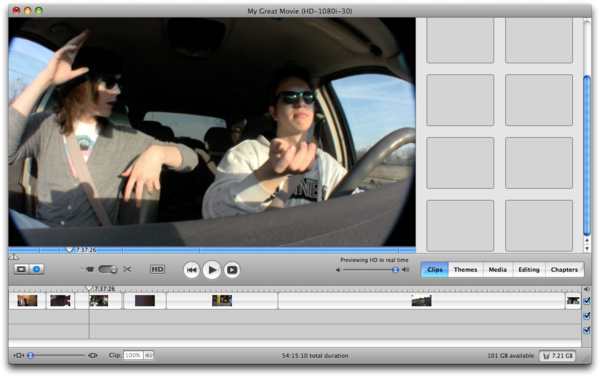Image resolution: width=600 pixels, height=377 pixels.
Task: Click the timeline horizontal scrollbar
Action: [x=295, y=343]
